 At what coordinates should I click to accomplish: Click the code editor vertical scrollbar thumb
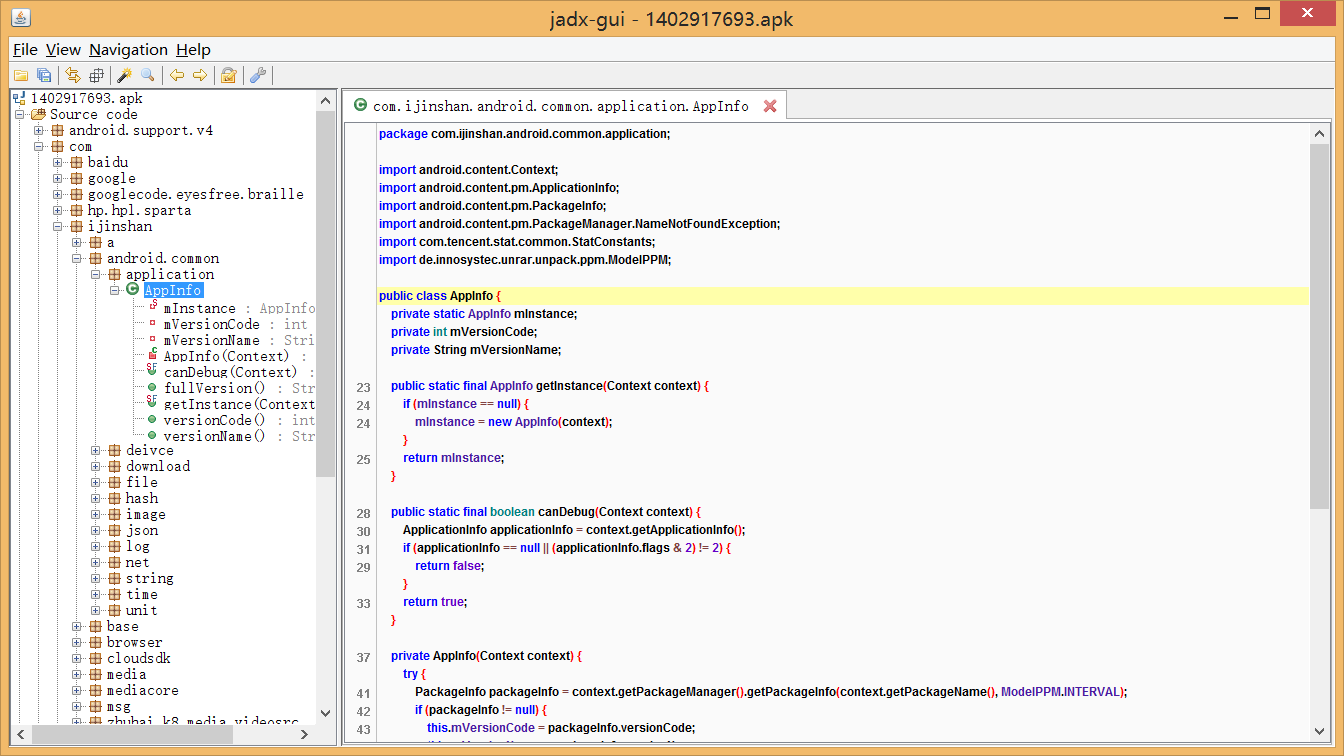[1319, 325]
